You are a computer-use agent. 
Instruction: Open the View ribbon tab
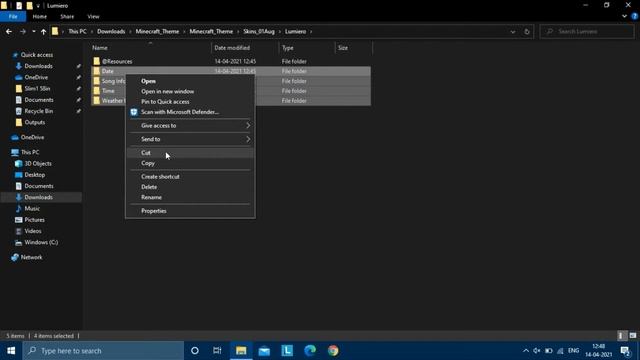click(93, 16)
